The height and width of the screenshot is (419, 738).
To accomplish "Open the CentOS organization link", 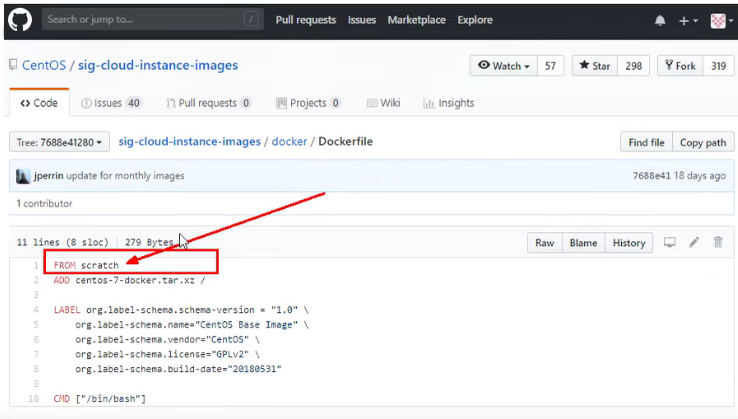I will [x=44, y=65].
